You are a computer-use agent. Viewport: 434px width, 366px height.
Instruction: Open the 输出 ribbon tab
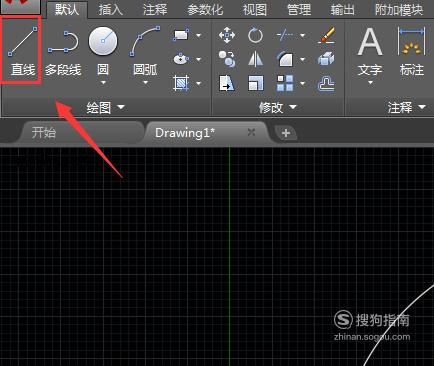[x=343, y=10]
